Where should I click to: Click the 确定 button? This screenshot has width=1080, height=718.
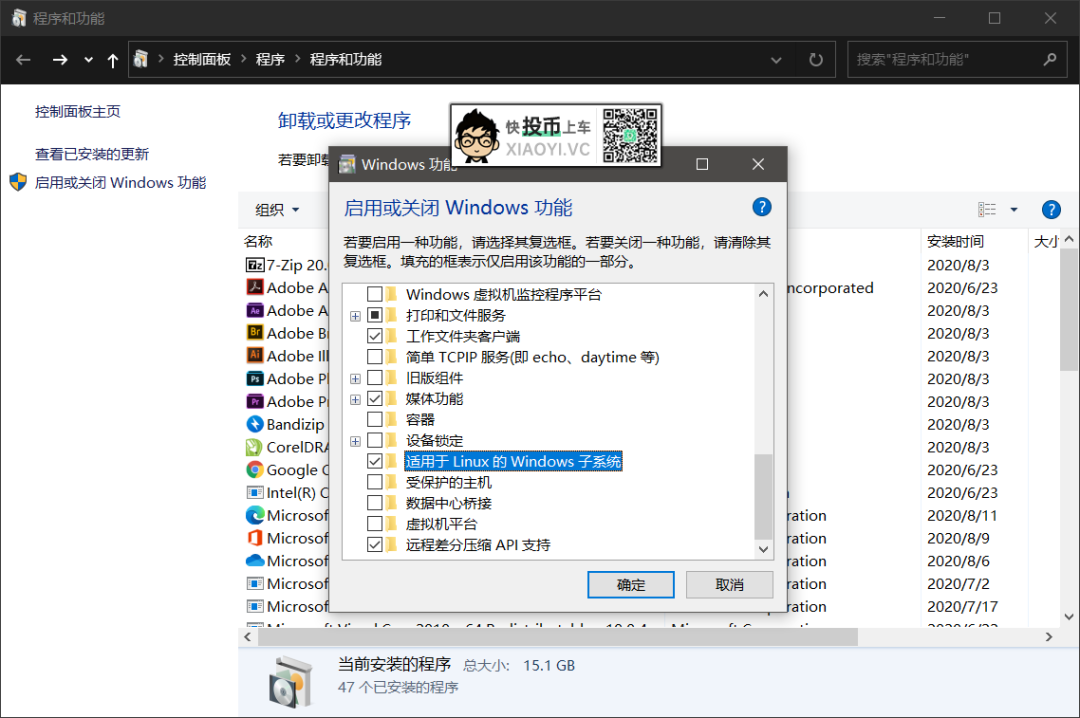pos(630,585)
